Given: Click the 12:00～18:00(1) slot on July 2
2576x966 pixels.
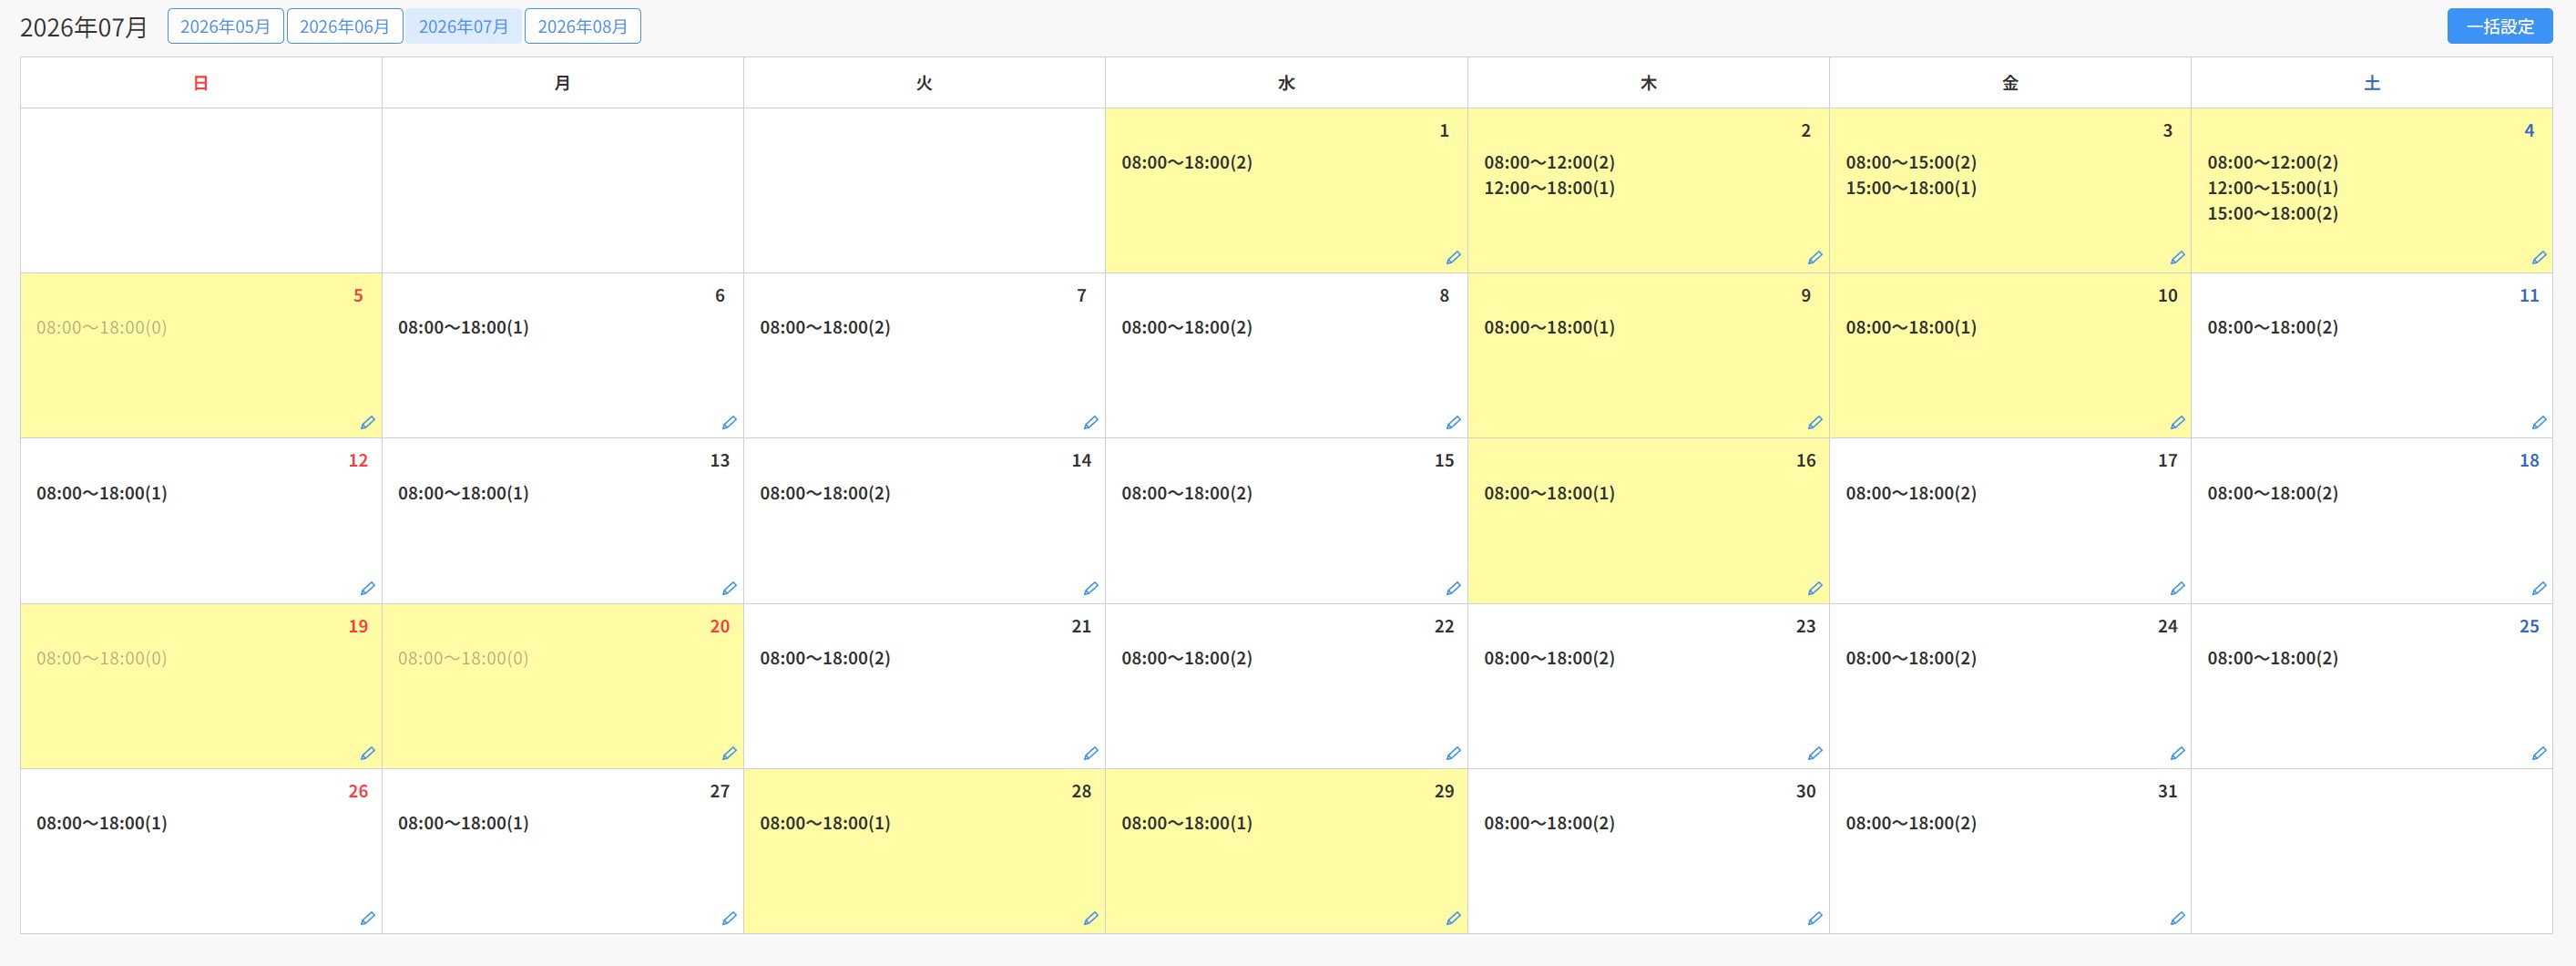Looking at the screenshot, I should pyautogui.click(x=1549, y=188).
